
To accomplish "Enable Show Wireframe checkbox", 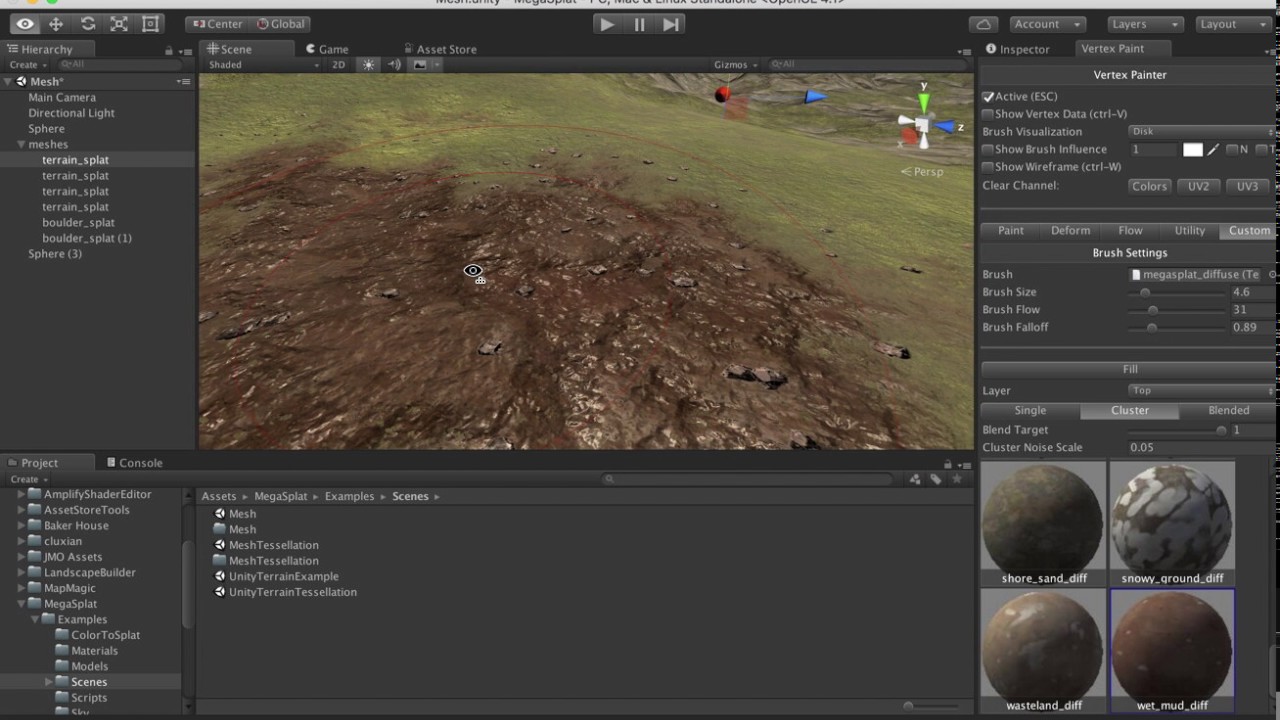I will coord(988,166).
